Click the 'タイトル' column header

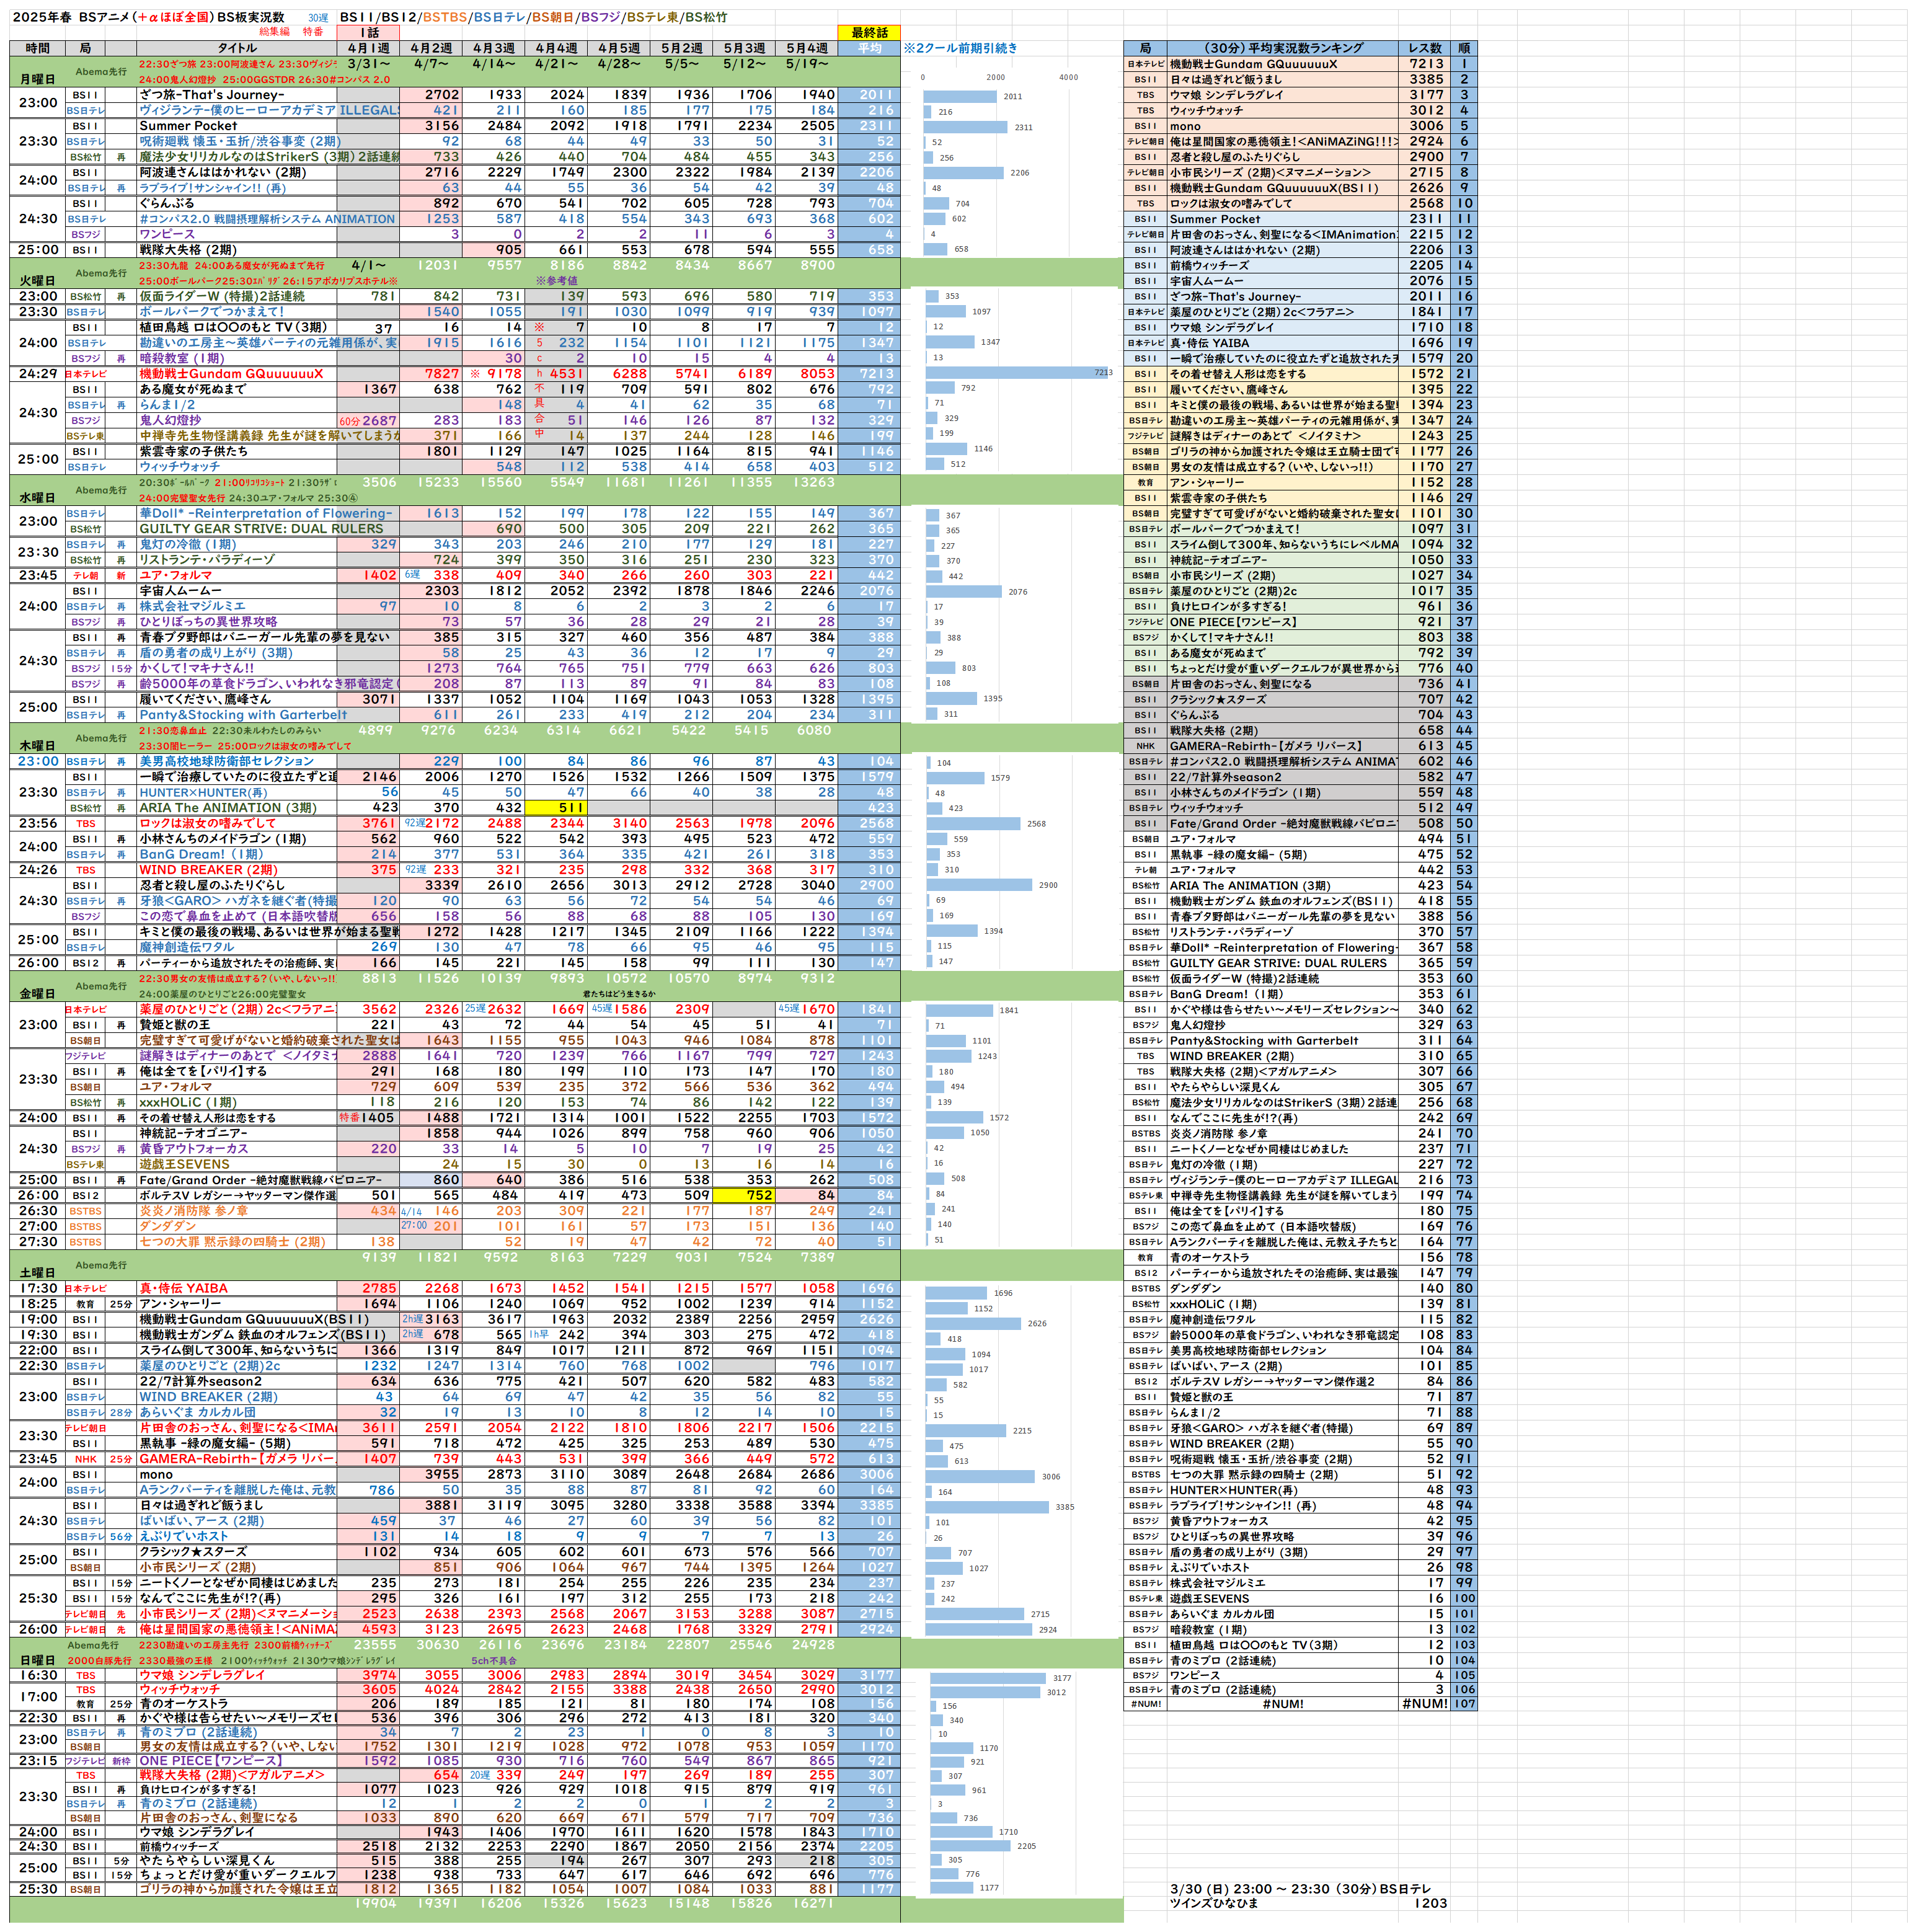237,48
